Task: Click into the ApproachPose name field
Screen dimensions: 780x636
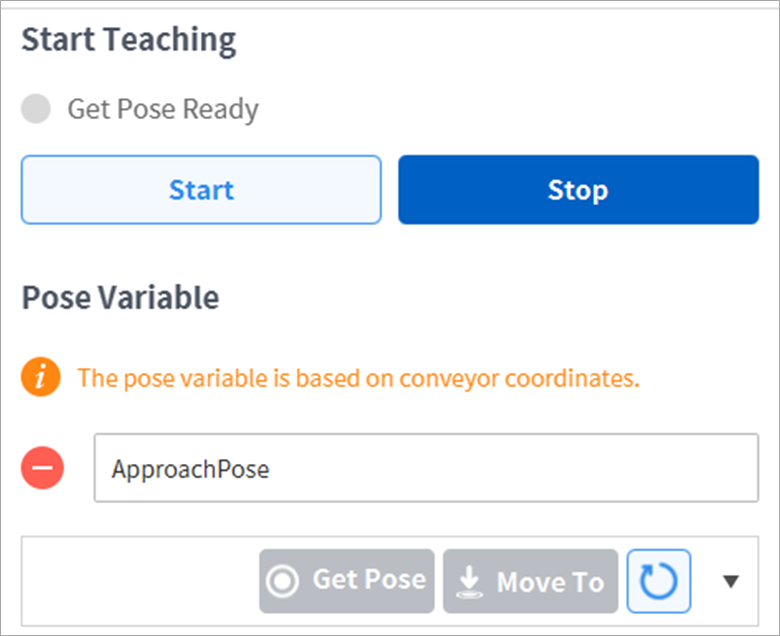Action: pos(425,468)
